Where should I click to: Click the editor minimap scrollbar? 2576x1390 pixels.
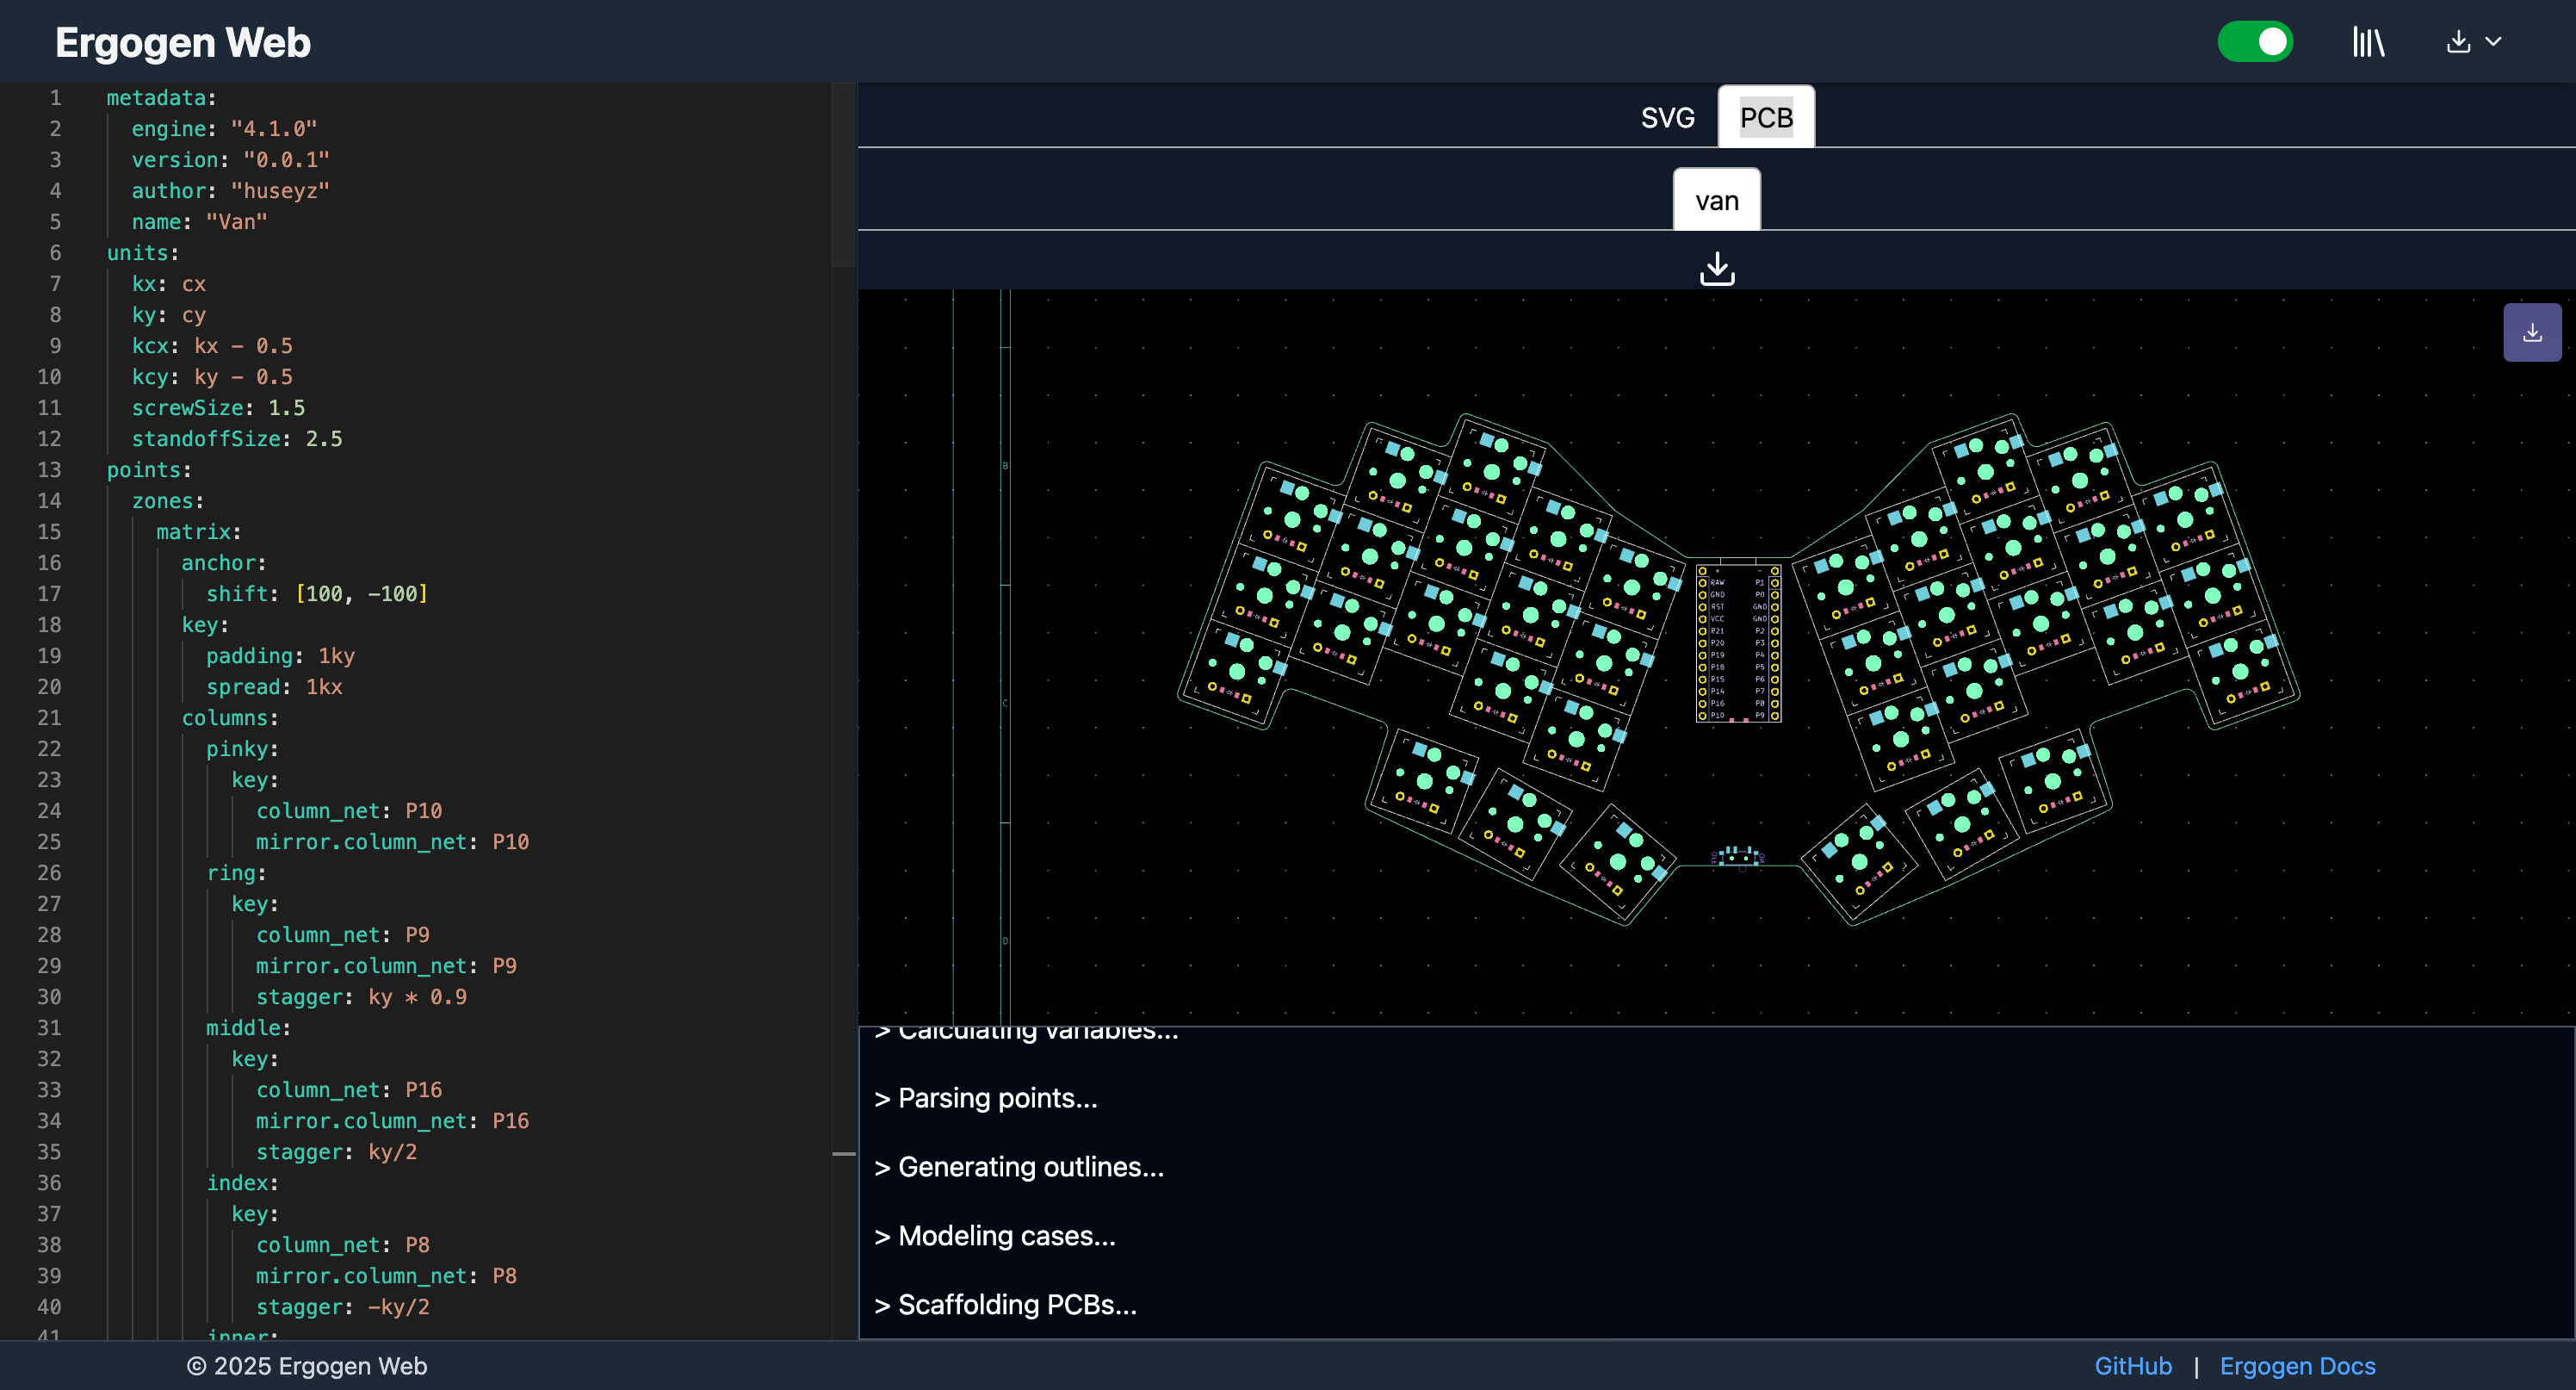(843, 175)
